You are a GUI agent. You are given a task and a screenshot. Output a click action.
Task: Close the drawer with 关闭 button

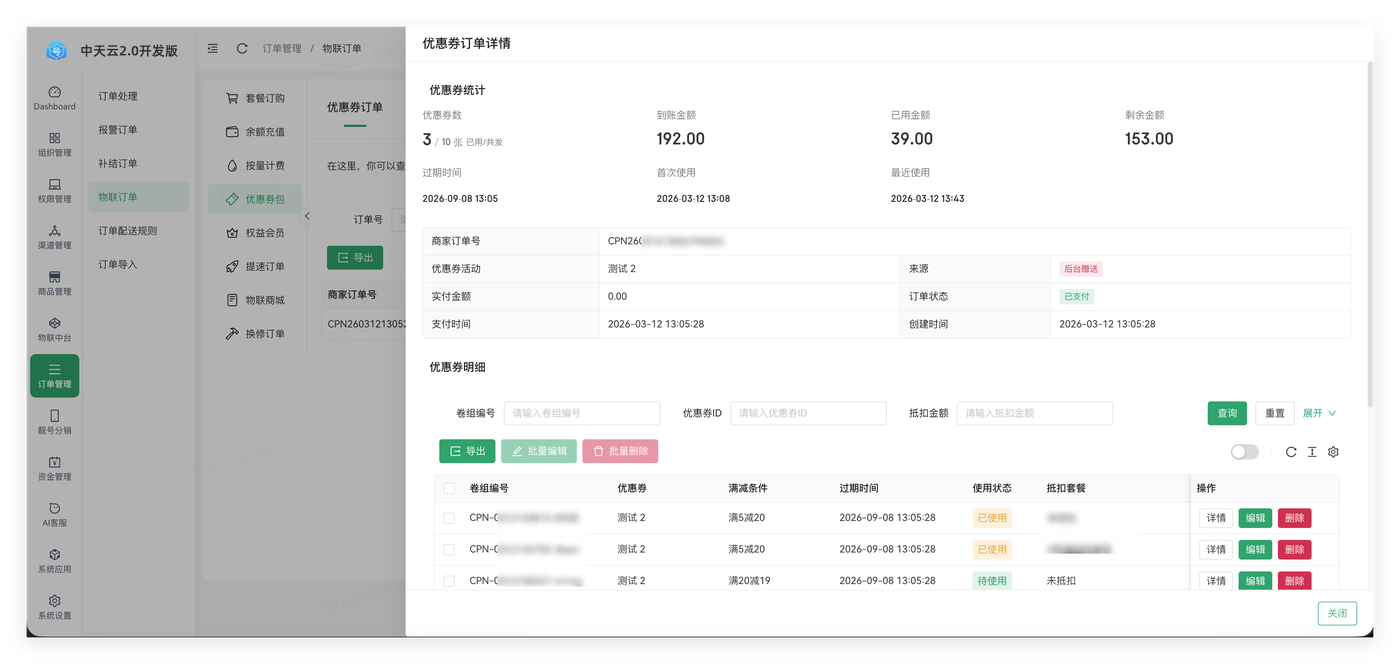tap(1337, 613)
